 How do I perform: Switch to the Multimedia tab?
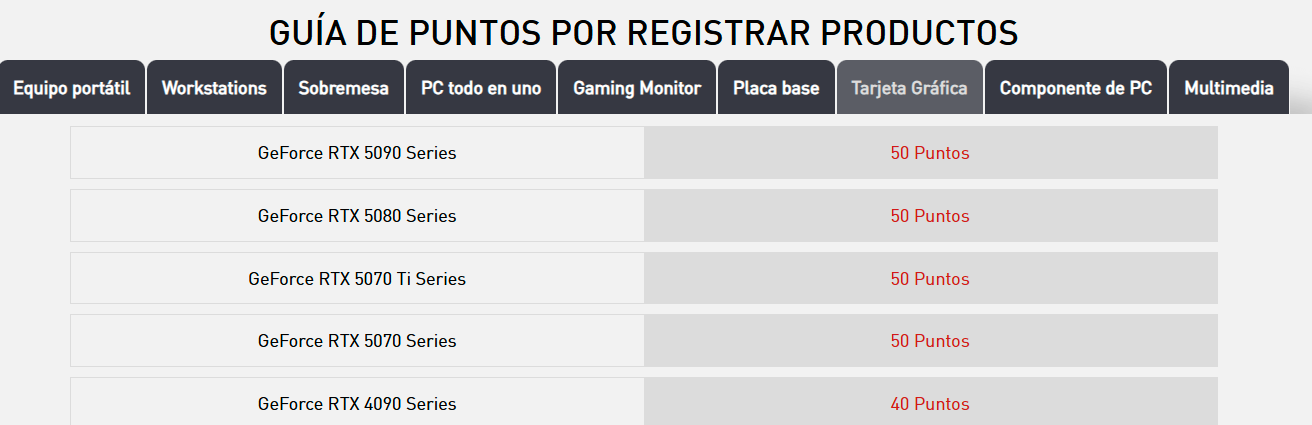(1229, 88)
